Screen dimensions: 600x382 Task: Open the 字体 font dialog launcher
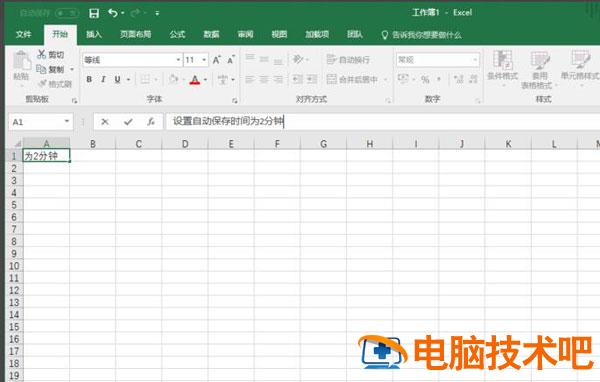click(235, 101)
